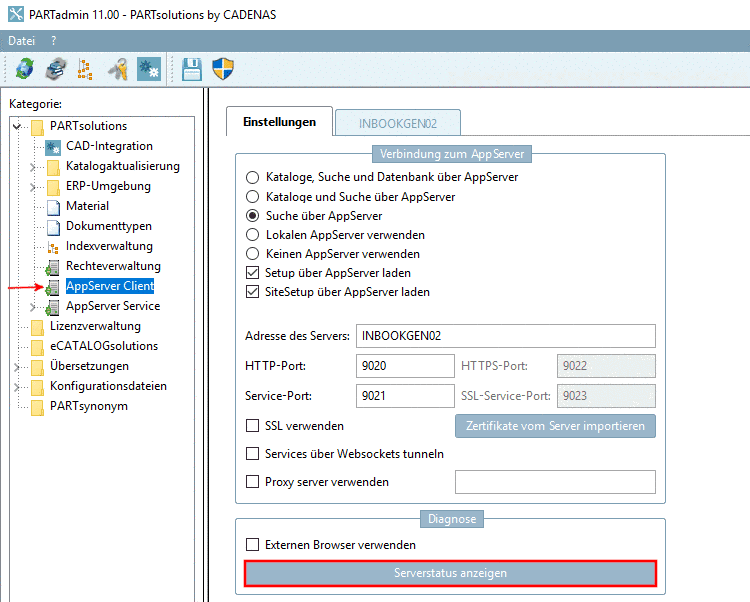Expand the Übersetzungen node

[17, 367]
